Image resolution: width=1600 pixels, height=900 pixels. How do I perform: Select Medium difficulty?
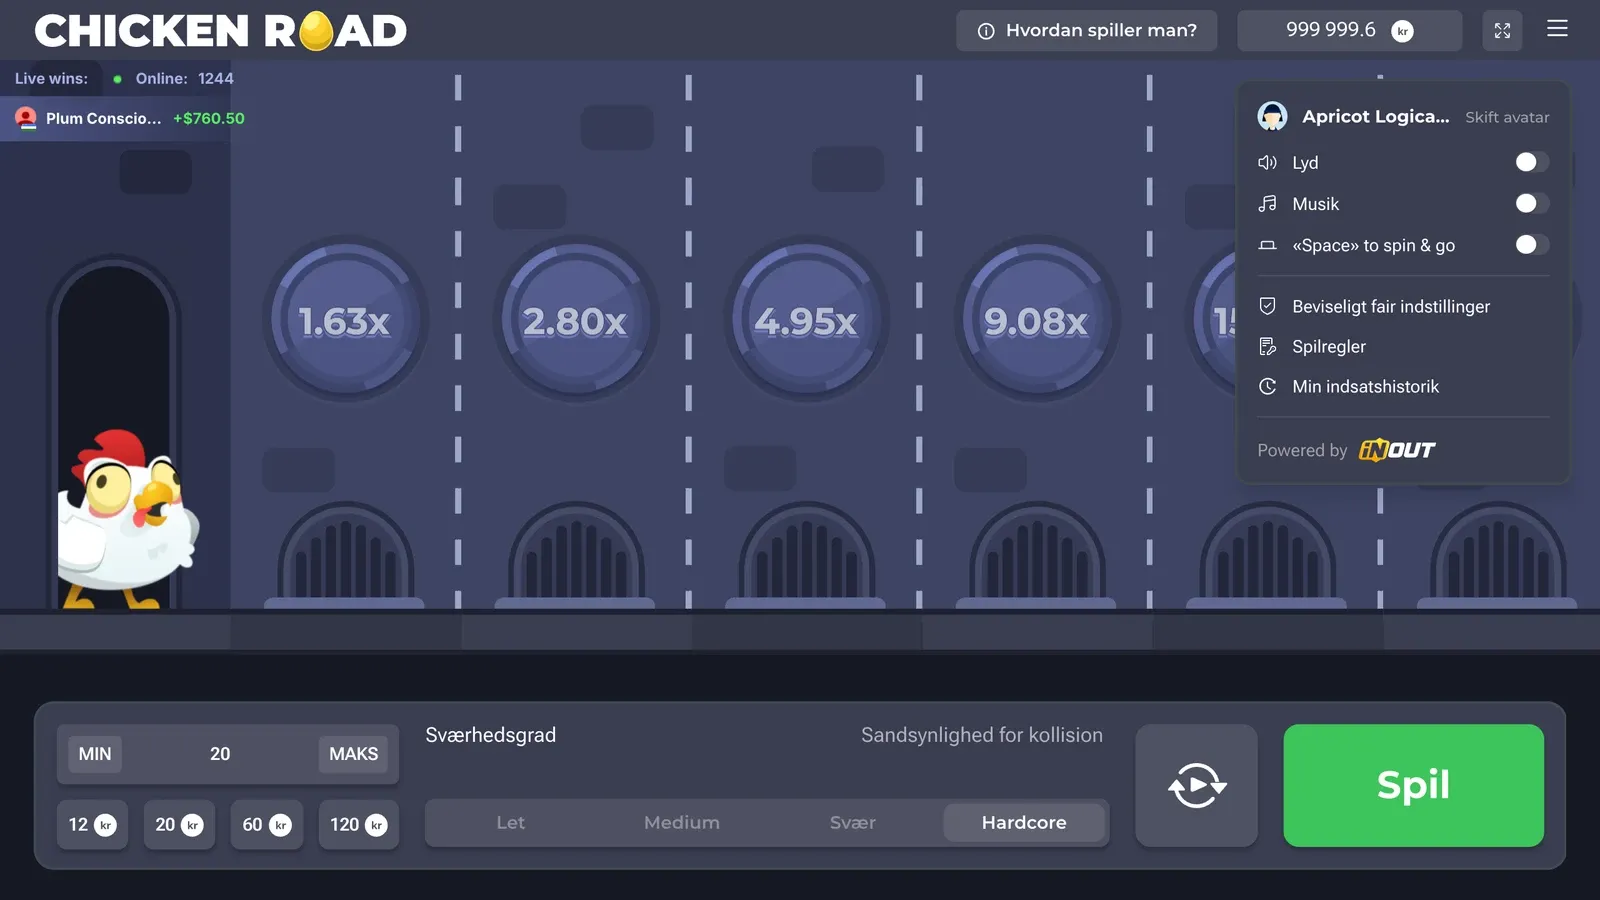[x=682, y=823]
